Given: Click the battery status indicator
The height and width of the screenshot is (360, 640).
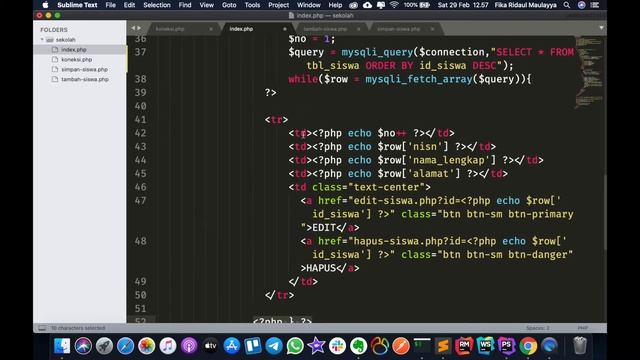Looking at the screenshot, I should [x=417, y=5].
